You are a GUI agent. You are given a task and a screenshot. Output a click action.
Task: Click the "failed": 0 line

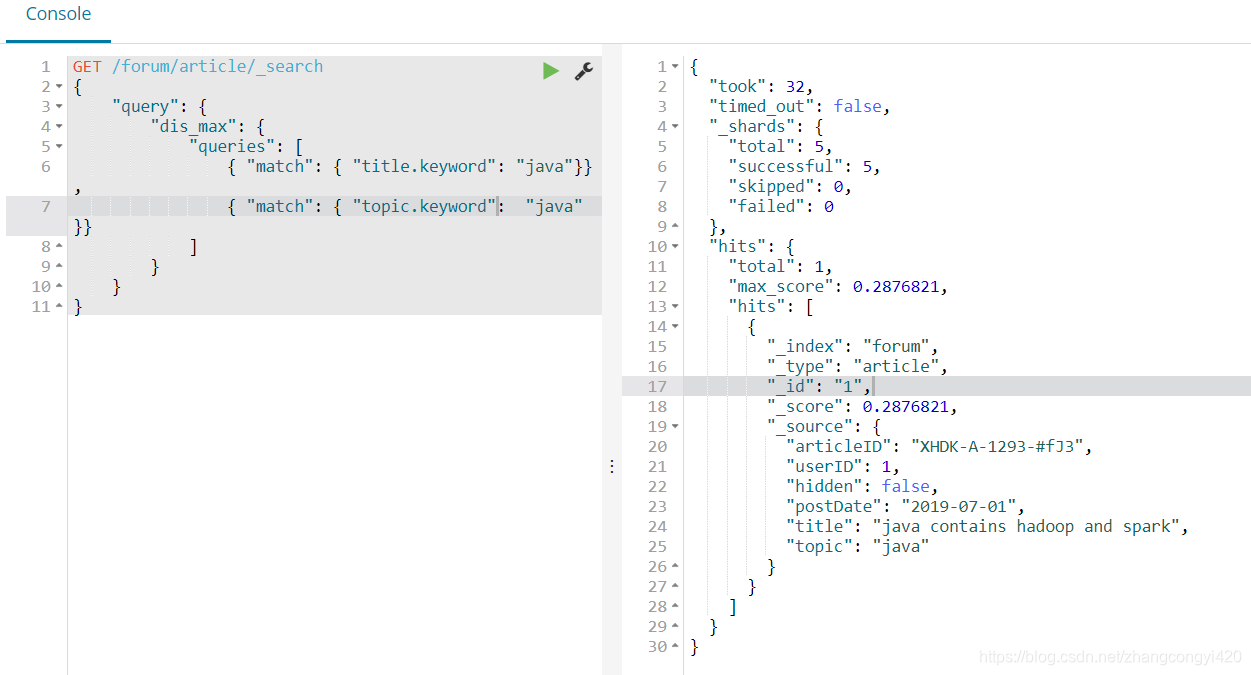tap(780, 206)
